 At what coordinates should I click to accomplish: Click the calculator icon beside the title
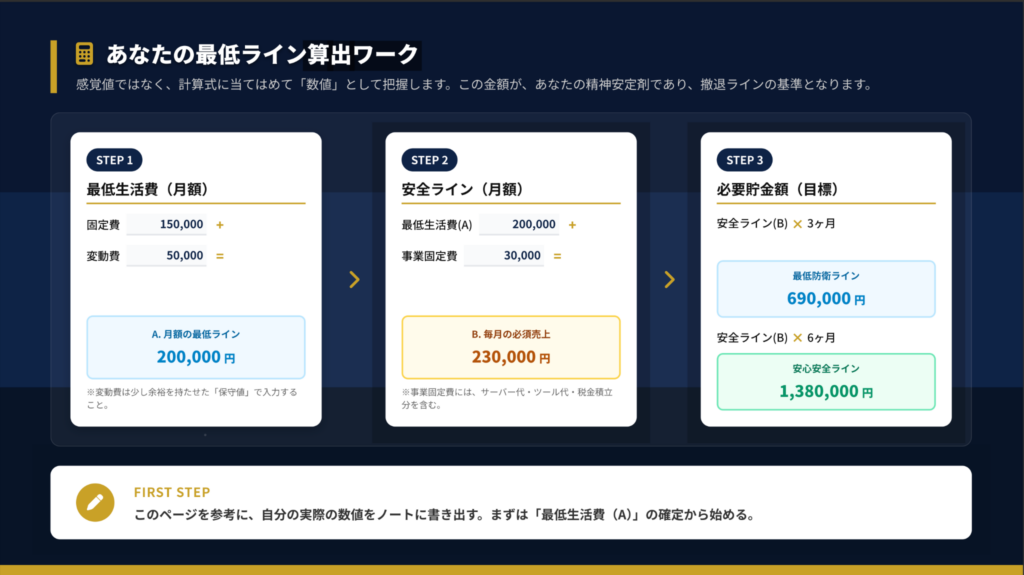(84, 54)
